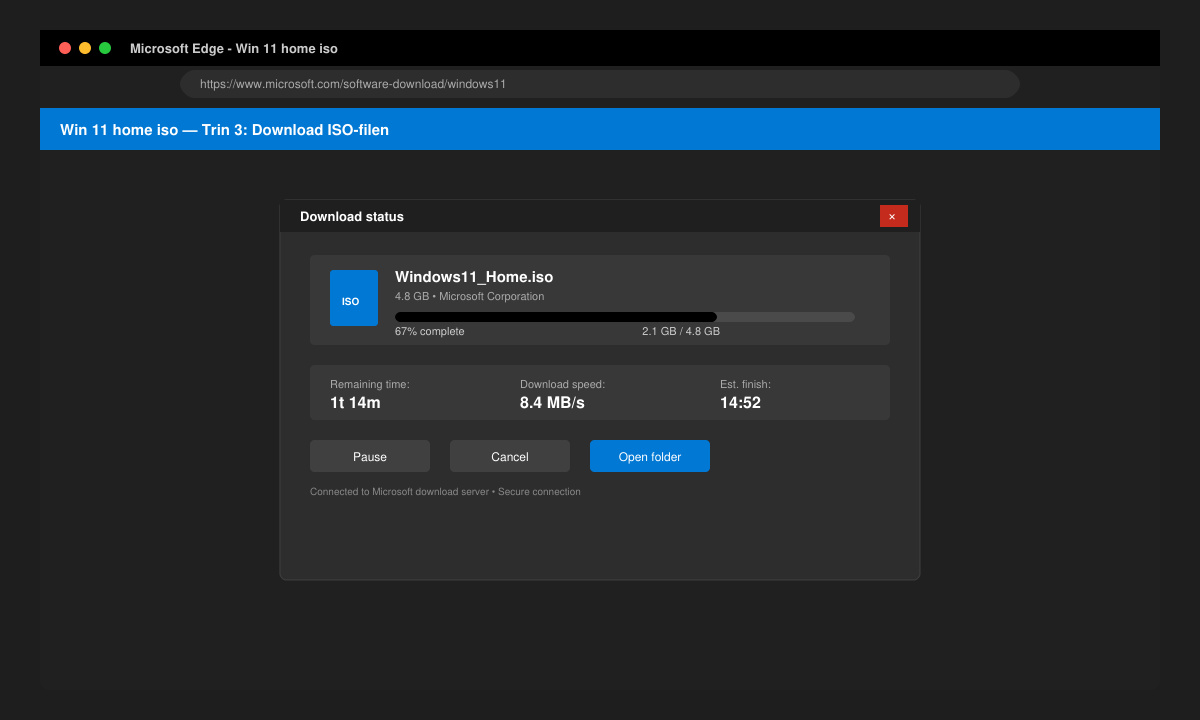This screenshot has width=1200, height=720.
Task: Cancel the ISO download
Action: tap(510, 456)
